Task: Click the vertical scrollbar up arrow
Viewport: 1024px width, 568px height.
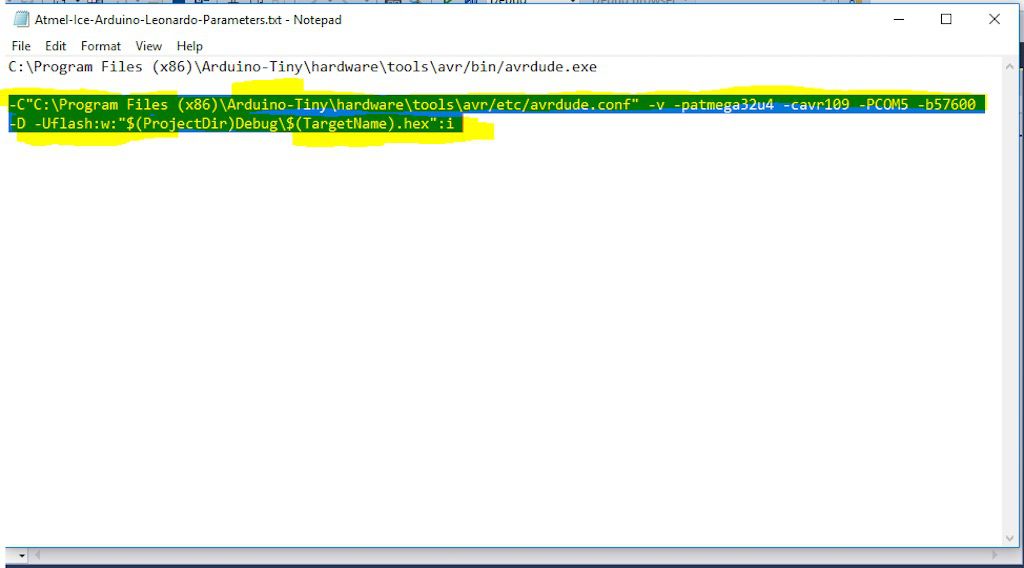Action: pos(1010,67)
